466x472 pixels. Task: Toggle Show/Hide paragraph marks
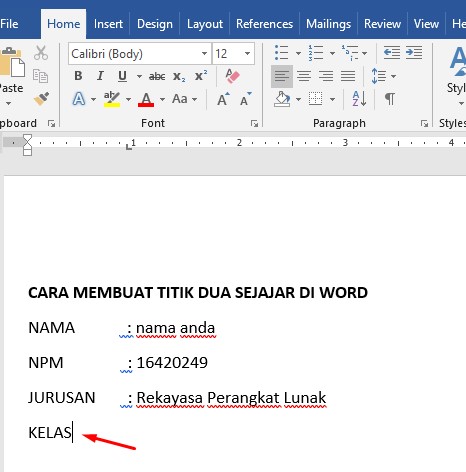tap(390, 99)
